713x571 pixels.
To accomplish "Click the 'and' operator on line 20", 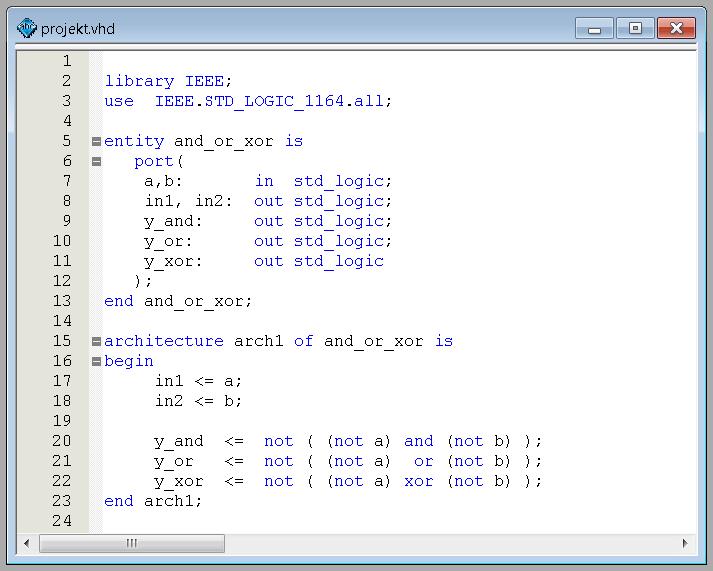I will click(x=419, y=441).
